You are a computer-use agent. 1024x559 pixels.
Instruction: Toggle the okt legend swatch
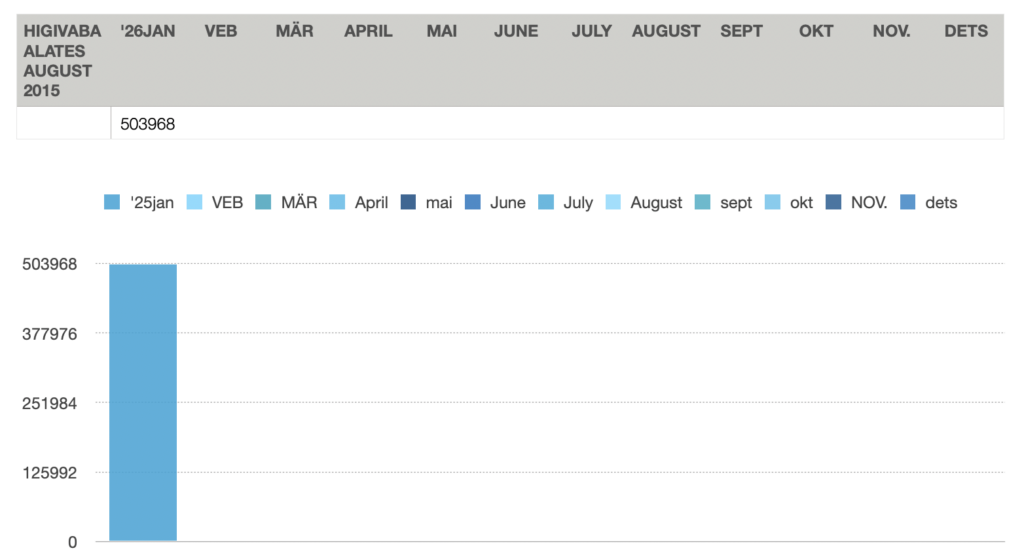[x=772, y=203]
